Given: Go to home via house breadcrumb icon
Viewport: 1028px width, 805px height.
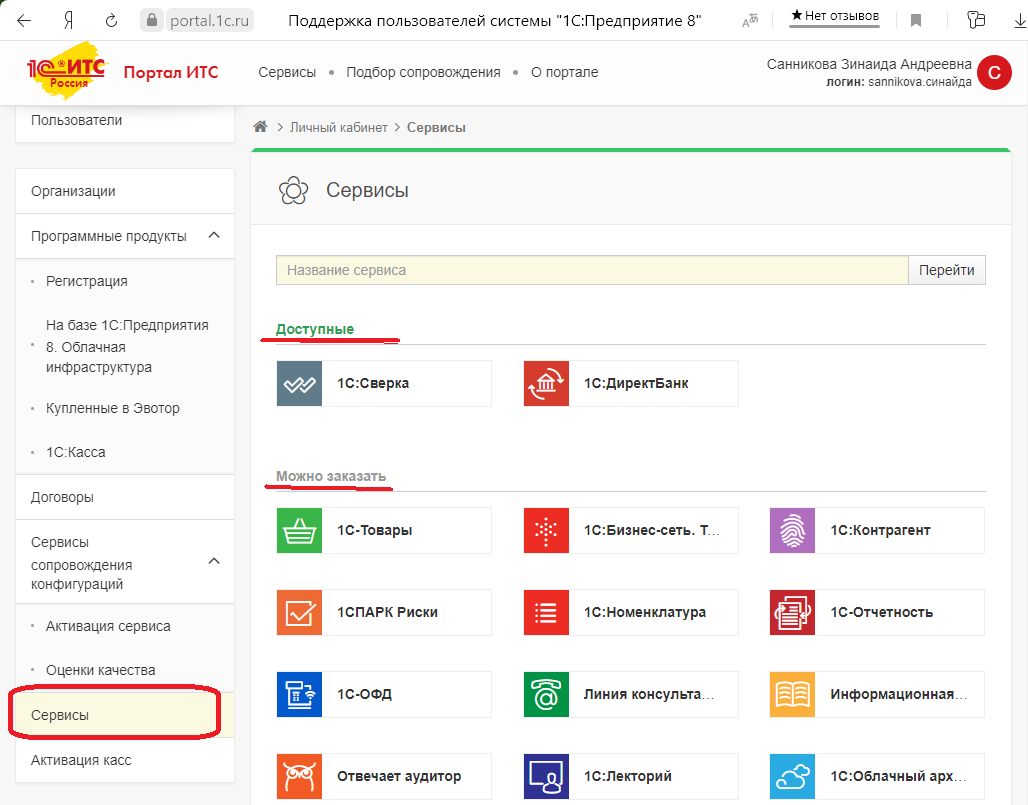Looking at the screenshot, I should (260, 127).
